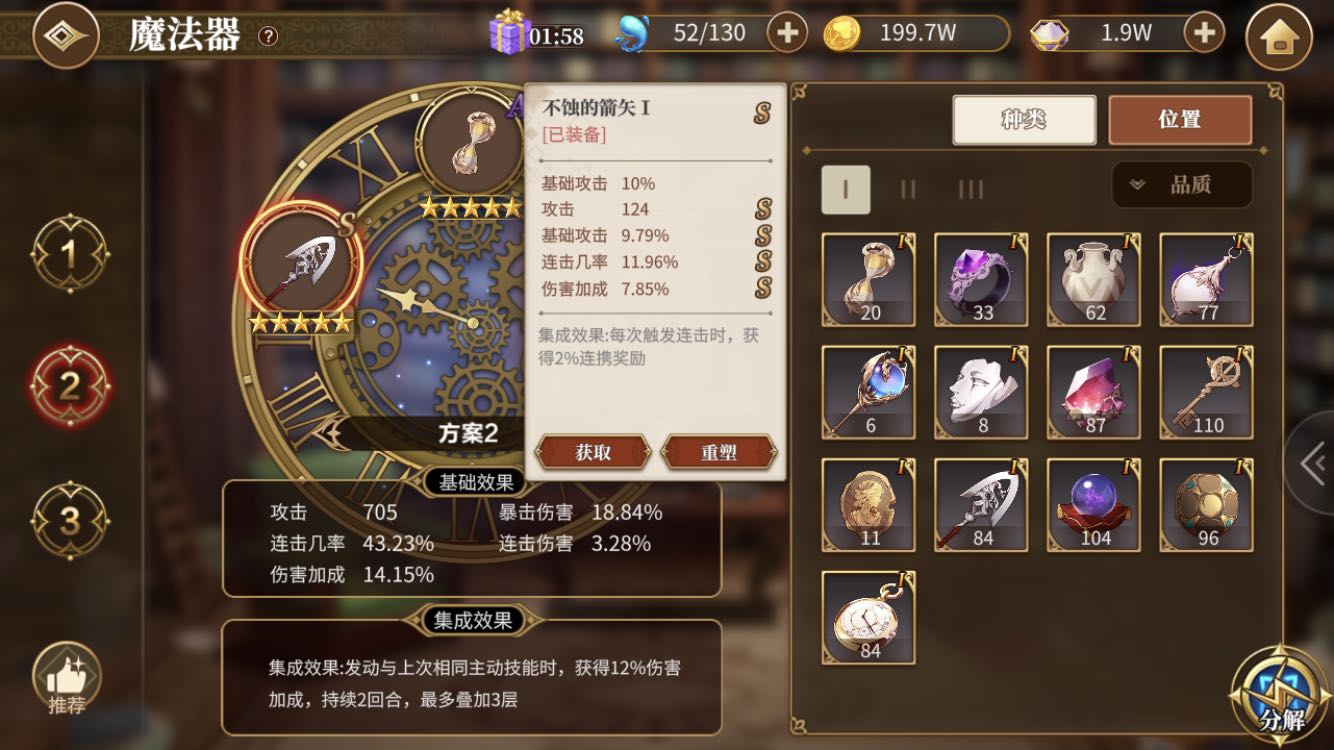This screenshot has width=1334, height=750.
Task: Expand the side panel arrow on the right edge
Action: [1311, 463]
